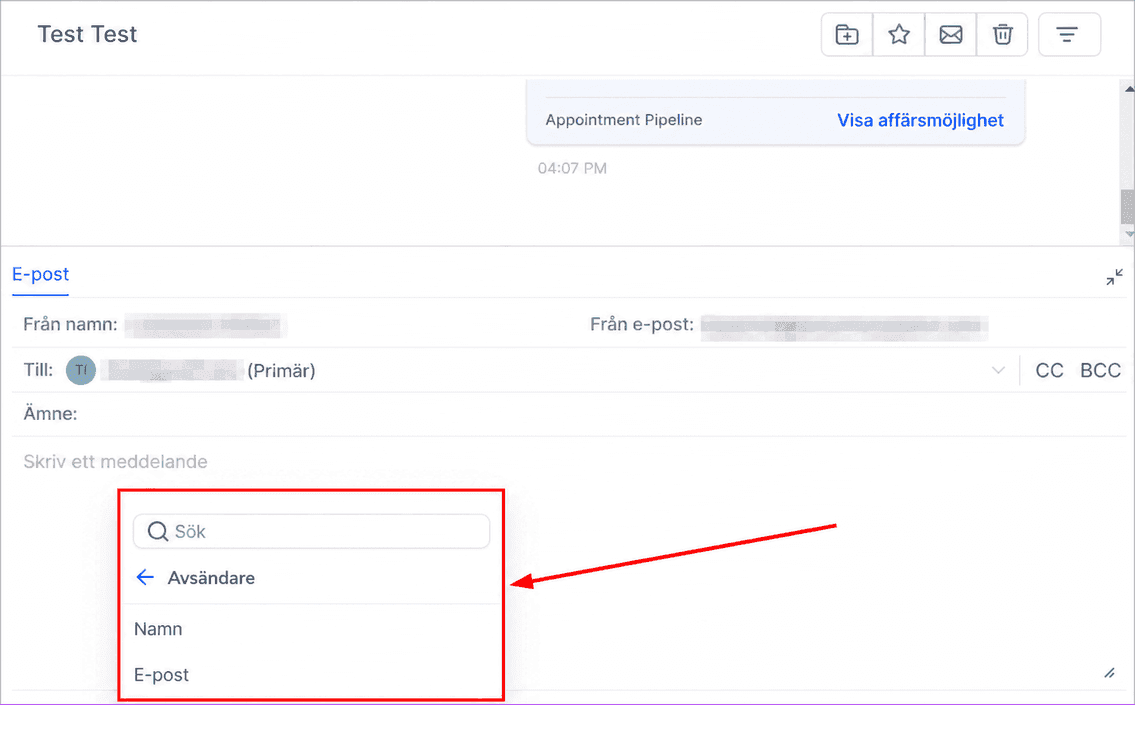The height and width of the screenshot is (735, 1135).
Task: Click the Sök search field
Action: point(311,532)
